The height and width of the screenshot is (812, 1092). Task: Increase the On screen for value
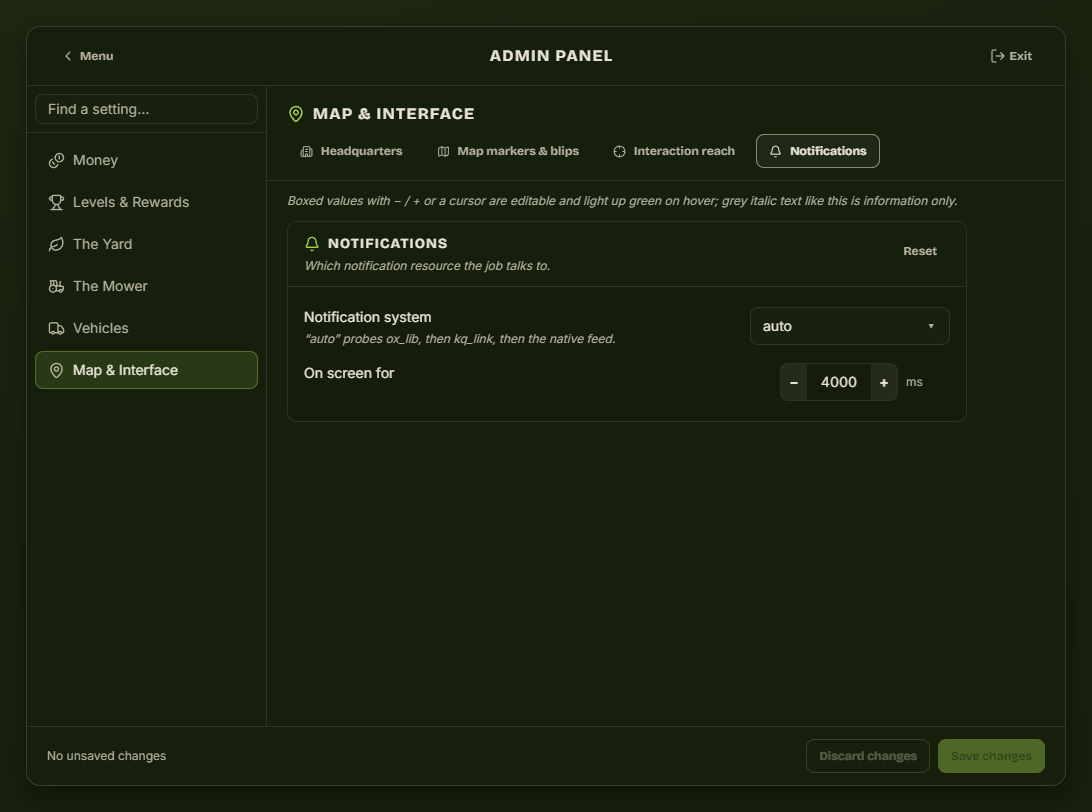(884, 382)
